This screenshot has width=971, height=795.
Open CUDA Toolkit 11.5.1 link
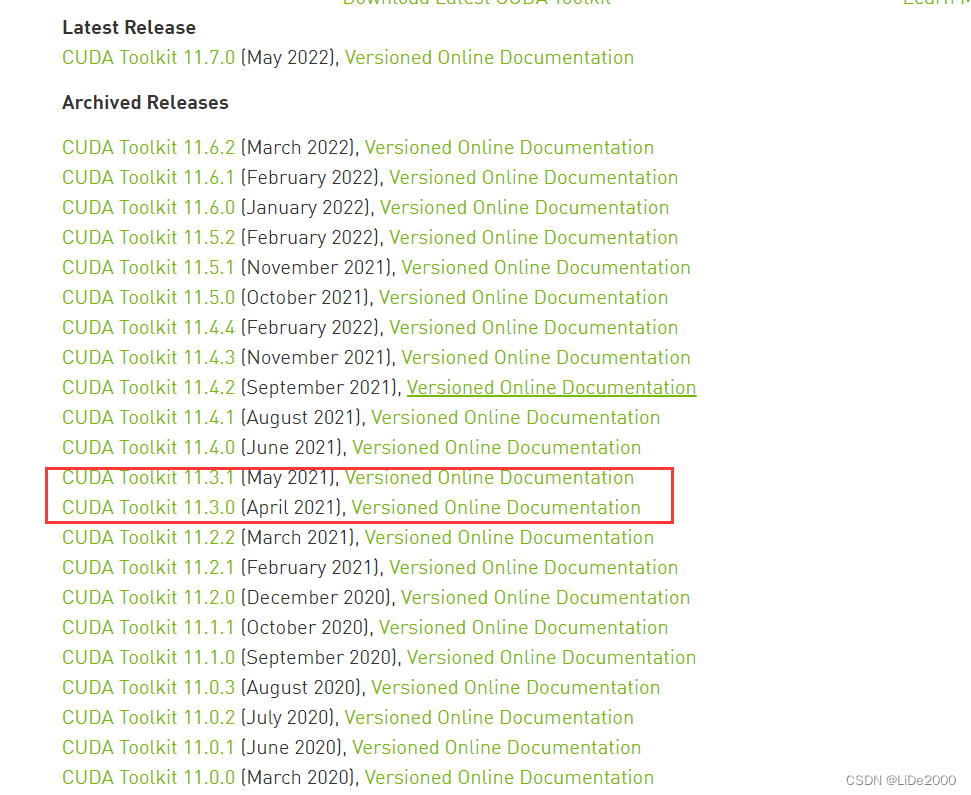coord(149,267)
